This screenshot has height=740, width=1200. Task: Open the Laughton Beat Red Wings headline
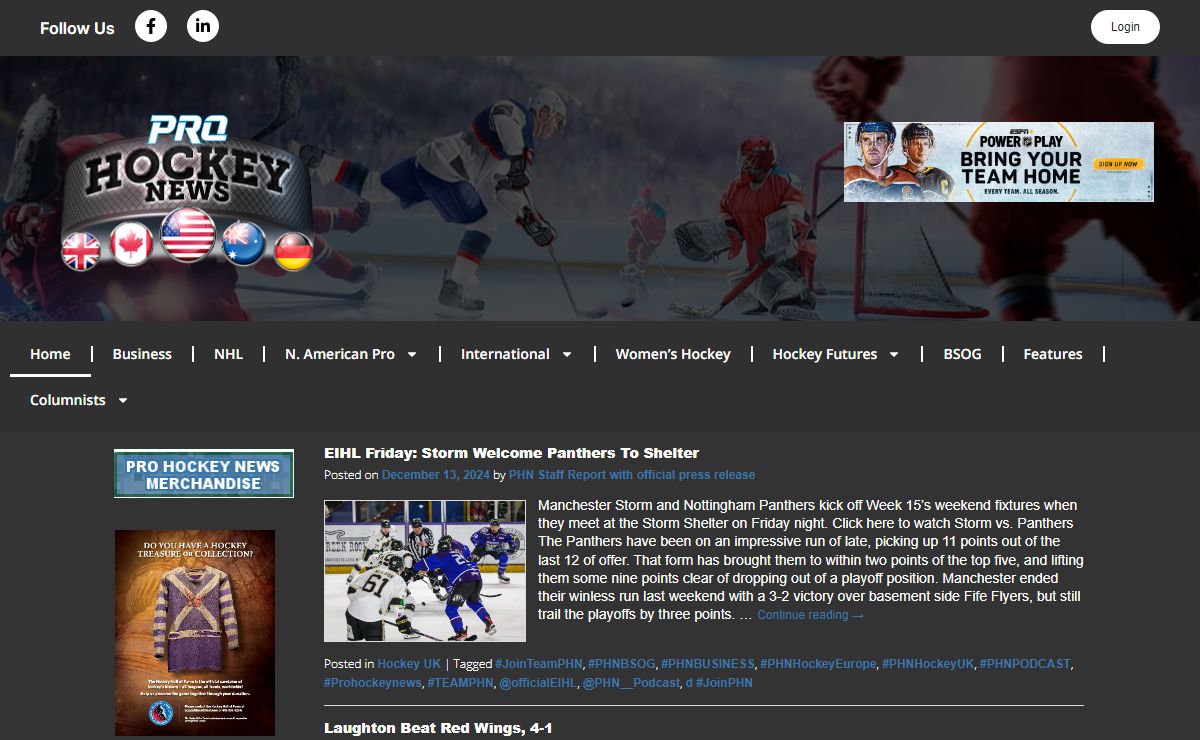click(438, 728)
